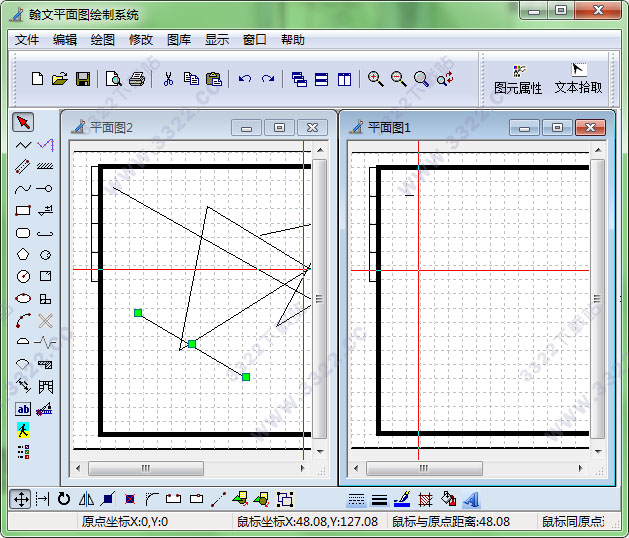Click the Undo arrow
Viewport: 629px width, 538px height.
(x=245, y=79)
